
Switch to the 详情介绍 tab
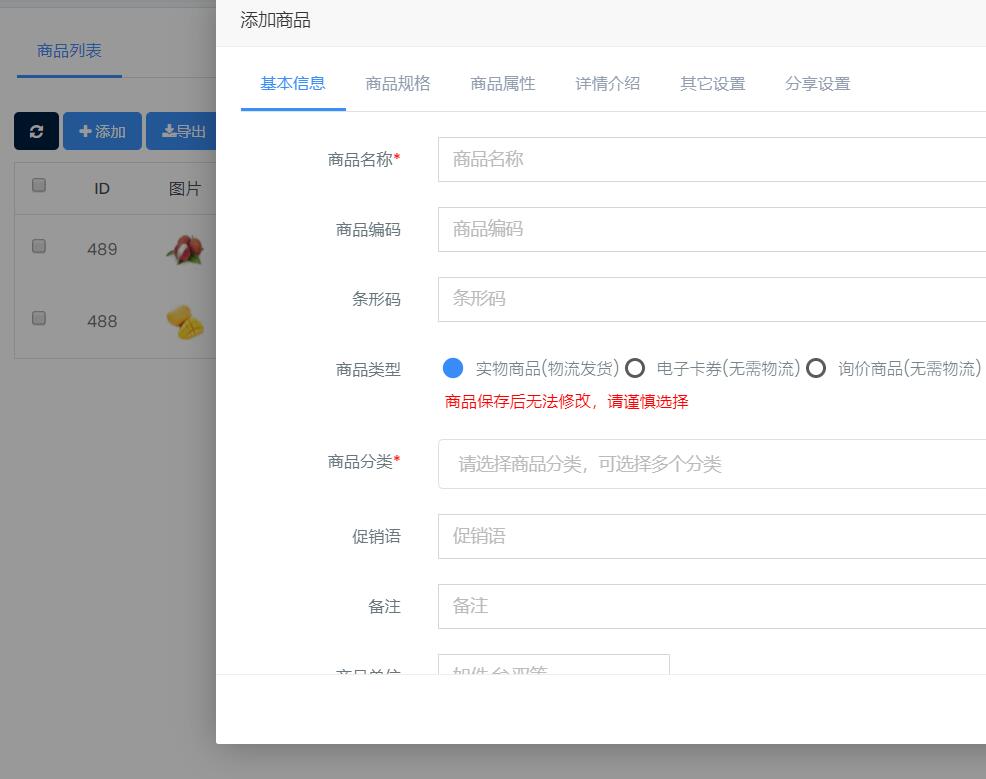[x=608, y=84]
